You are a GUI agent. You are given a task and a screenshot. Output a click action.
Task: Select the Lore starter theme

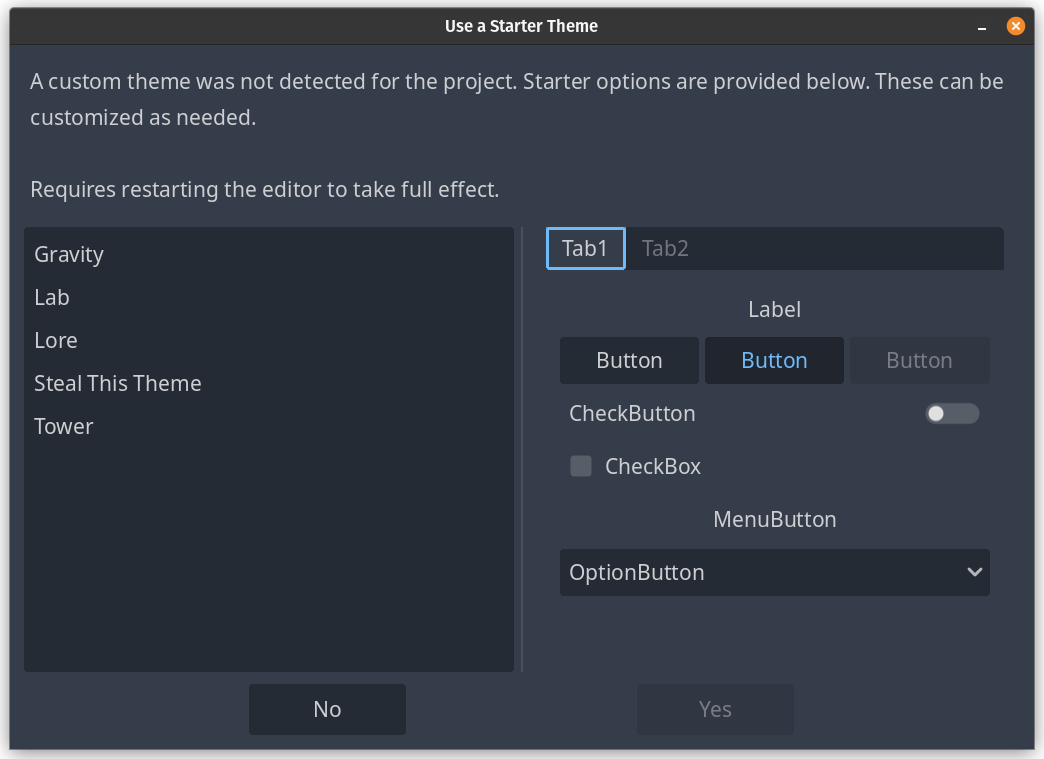56,341
